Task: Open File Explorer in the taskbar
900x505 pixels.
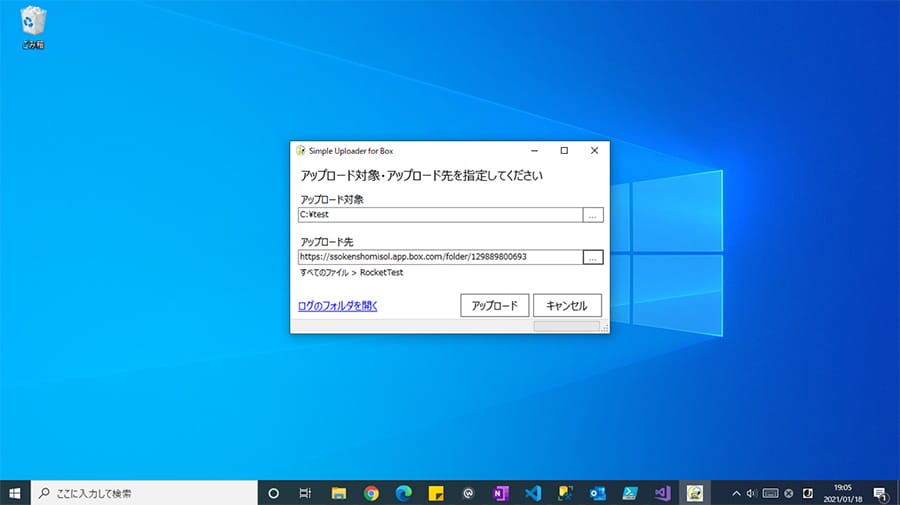Action: [339, 493]
